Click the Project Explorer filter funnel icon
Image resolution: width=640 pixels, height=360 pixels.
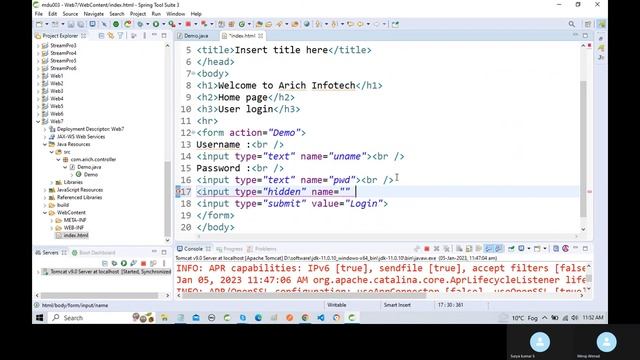coord(120,36)
